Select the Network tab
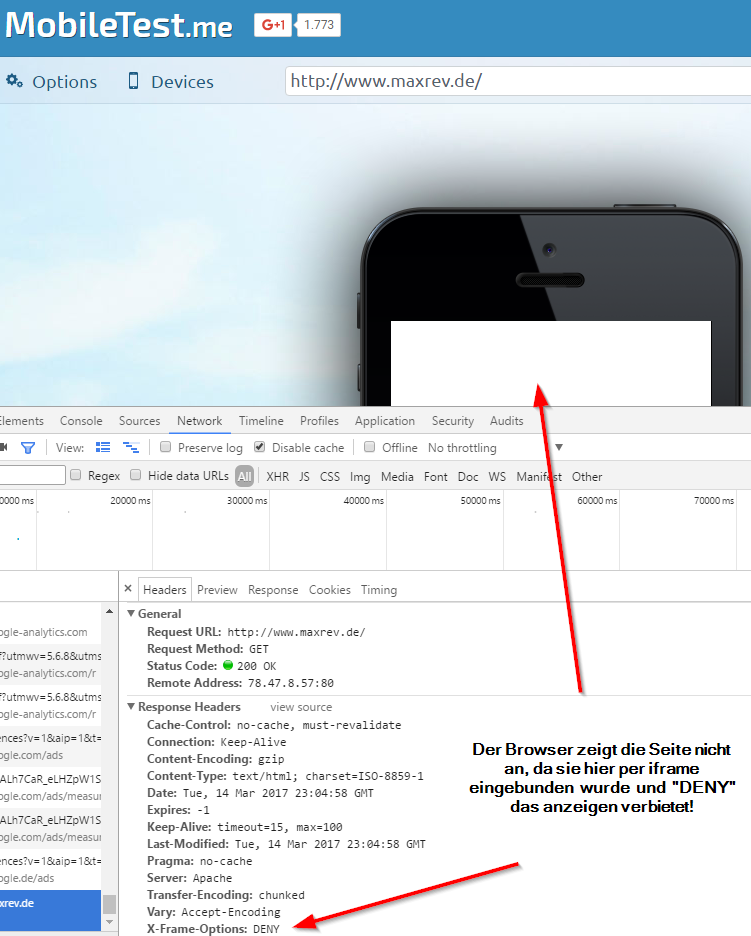Viewport: 751px width, 936px height. click(199, 421)
